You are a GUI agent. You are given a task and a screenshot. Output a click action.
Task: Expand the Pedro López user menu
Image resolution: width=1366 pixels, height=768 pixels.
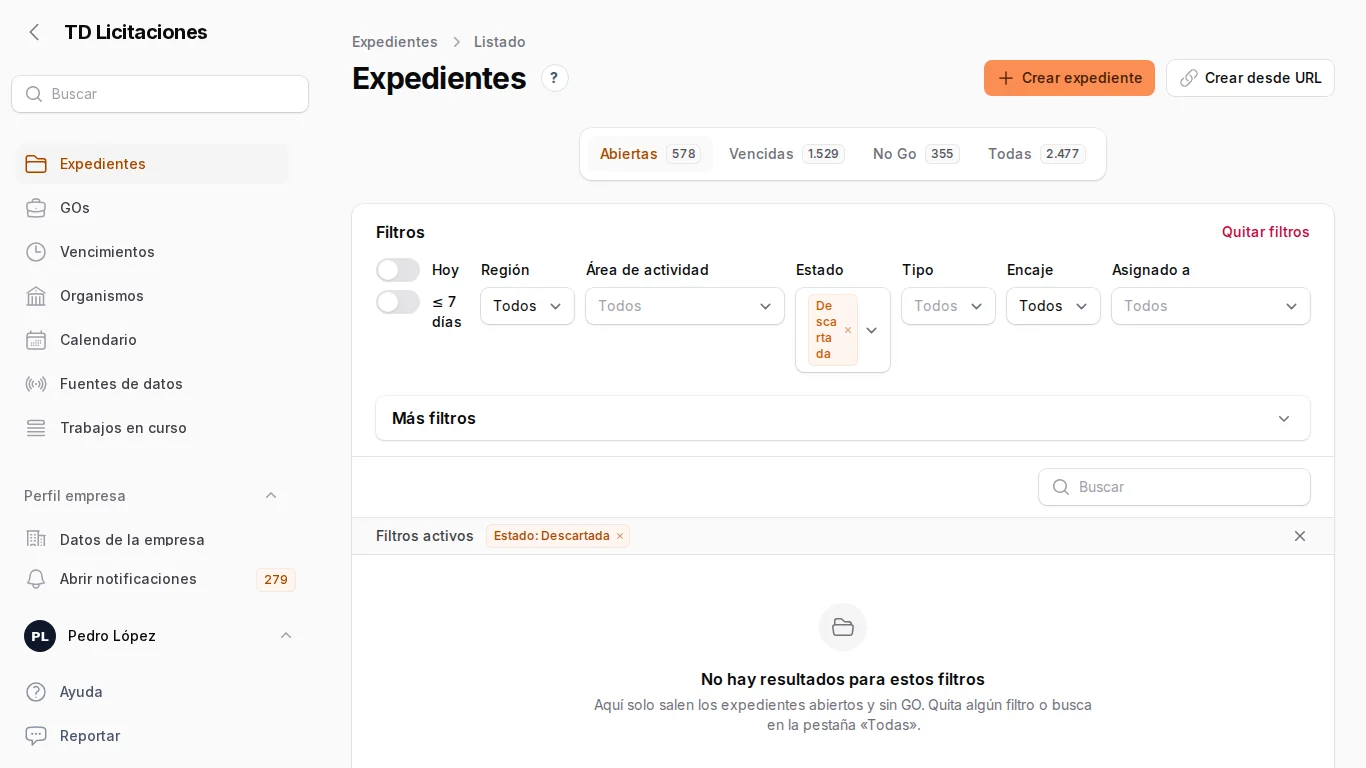(x=286, y=636)
